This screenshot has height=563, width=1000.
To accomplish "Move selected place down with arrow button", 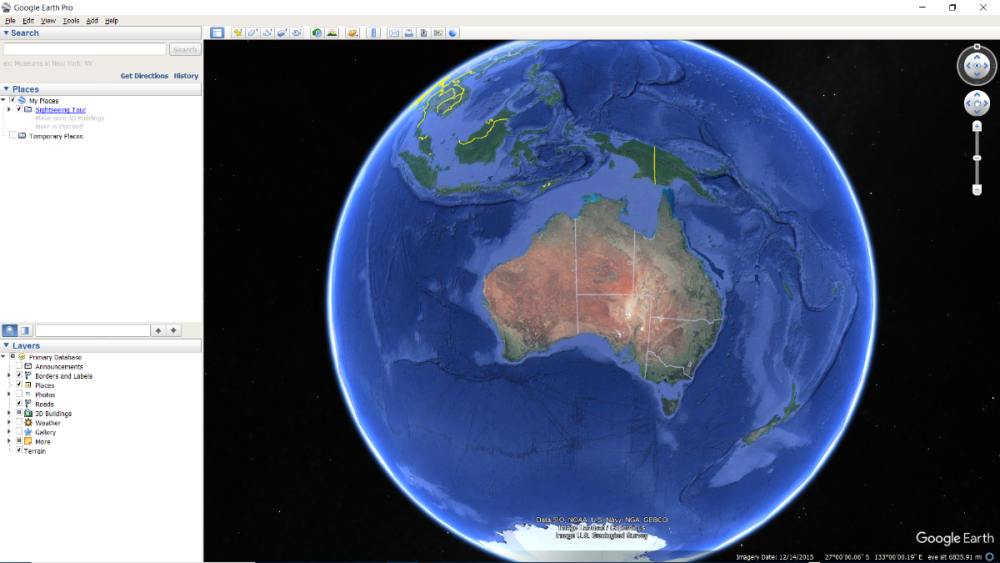I will coord(173,330).
